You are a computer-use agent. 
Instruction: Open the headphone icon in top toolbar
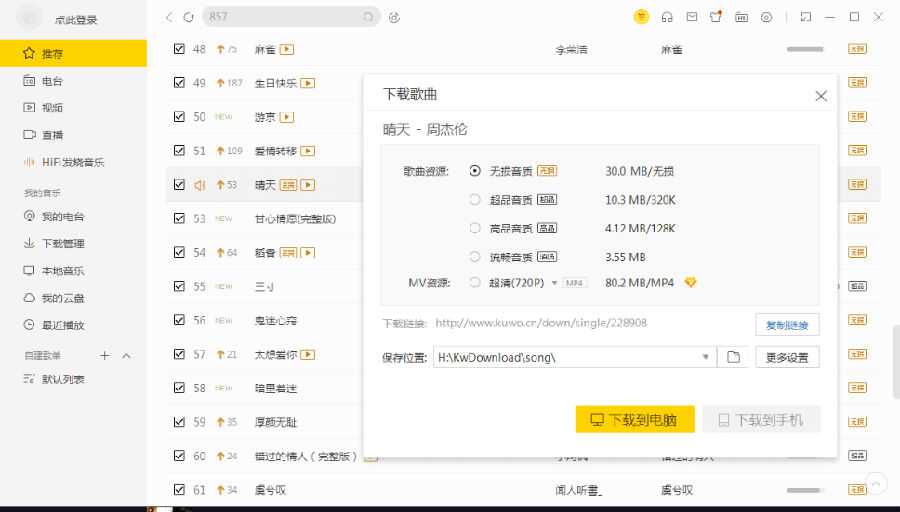coord(667,17)
